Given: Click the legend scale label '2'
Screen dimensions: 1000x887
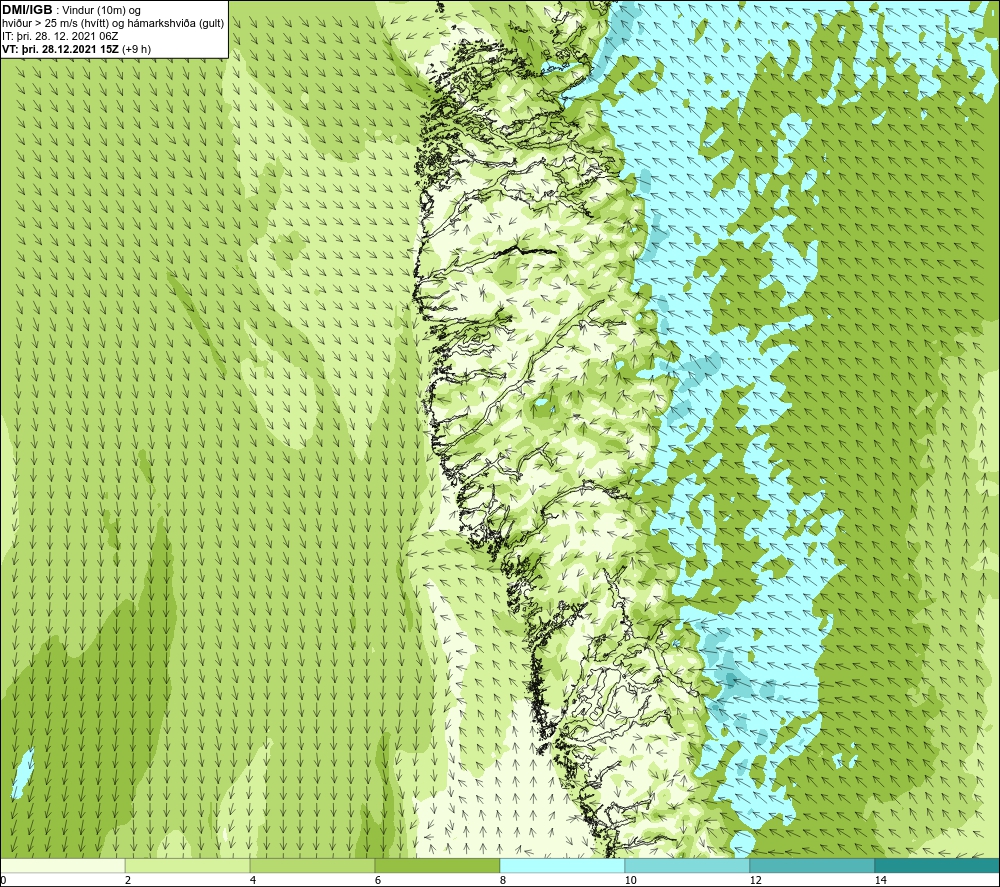Looking at the screenshot, I should tap(128, 881).
